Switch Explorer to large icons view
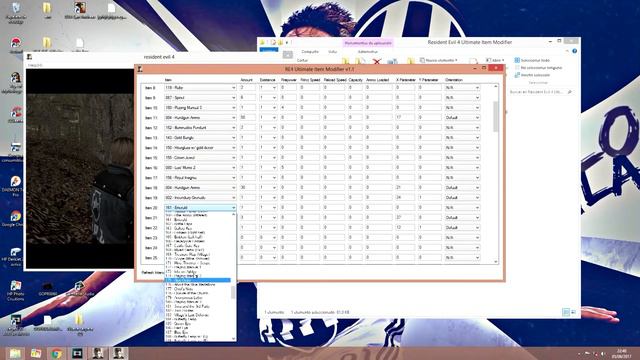Image resolution: width=640 pixels, height=360 pixels. click(573, 312)
